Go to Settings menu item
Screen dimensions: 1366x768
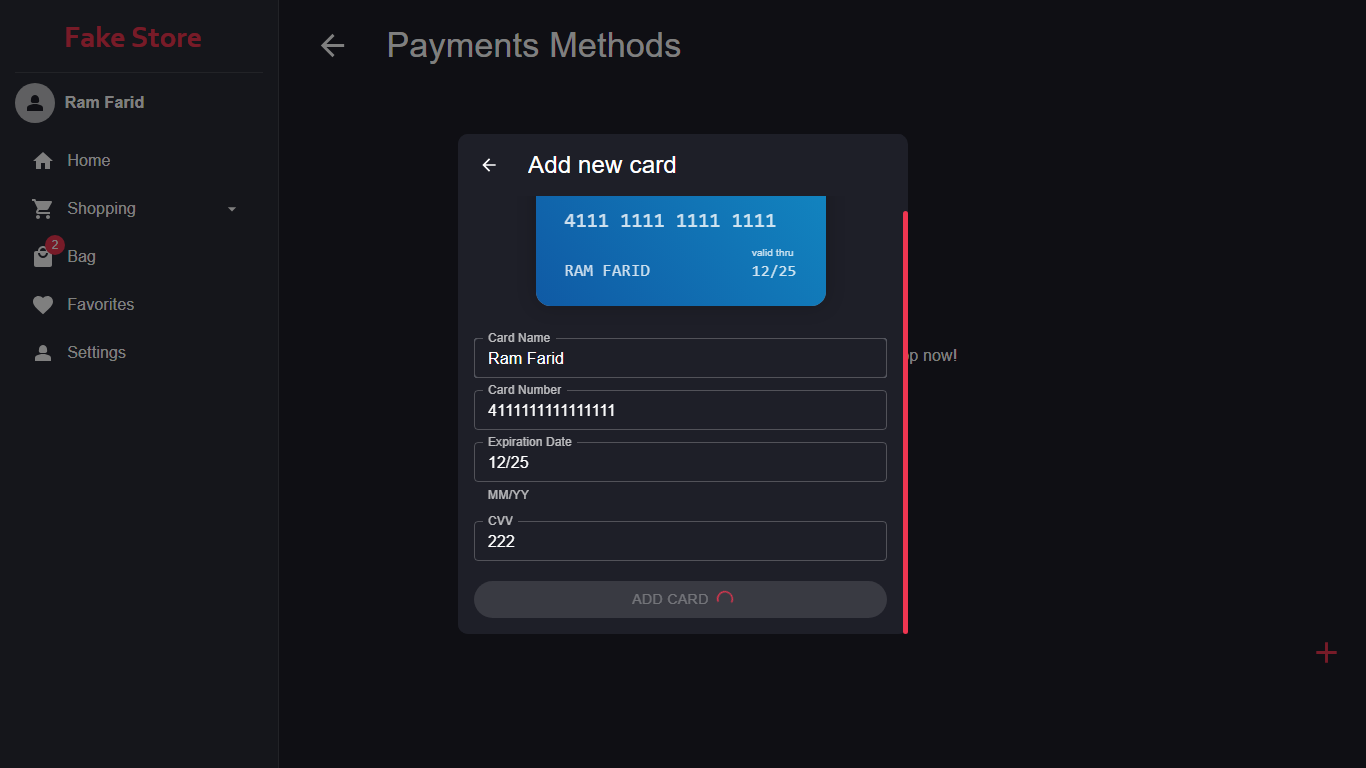(96, 353)
